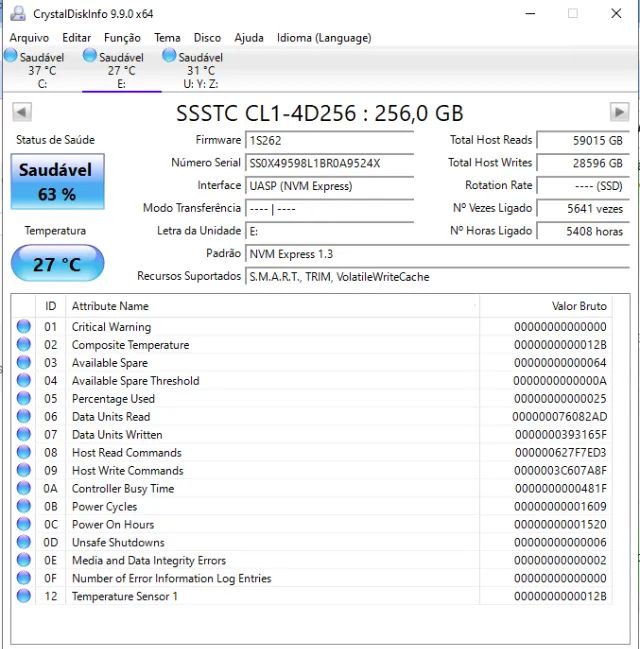Select the C: drive tab at 37 °C

click(42, 70)
